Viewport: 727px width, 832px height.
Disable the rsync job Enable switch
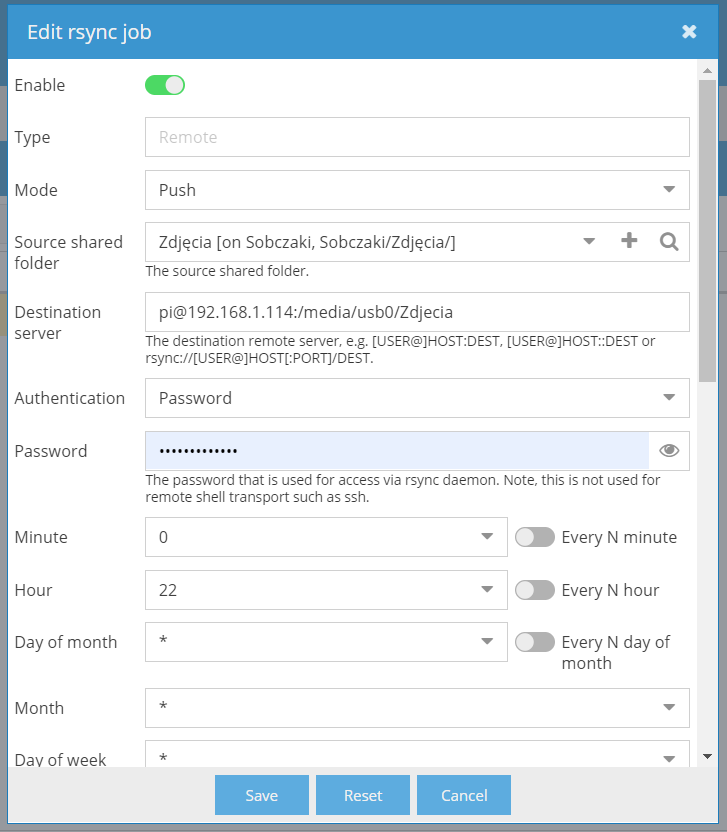165,85
